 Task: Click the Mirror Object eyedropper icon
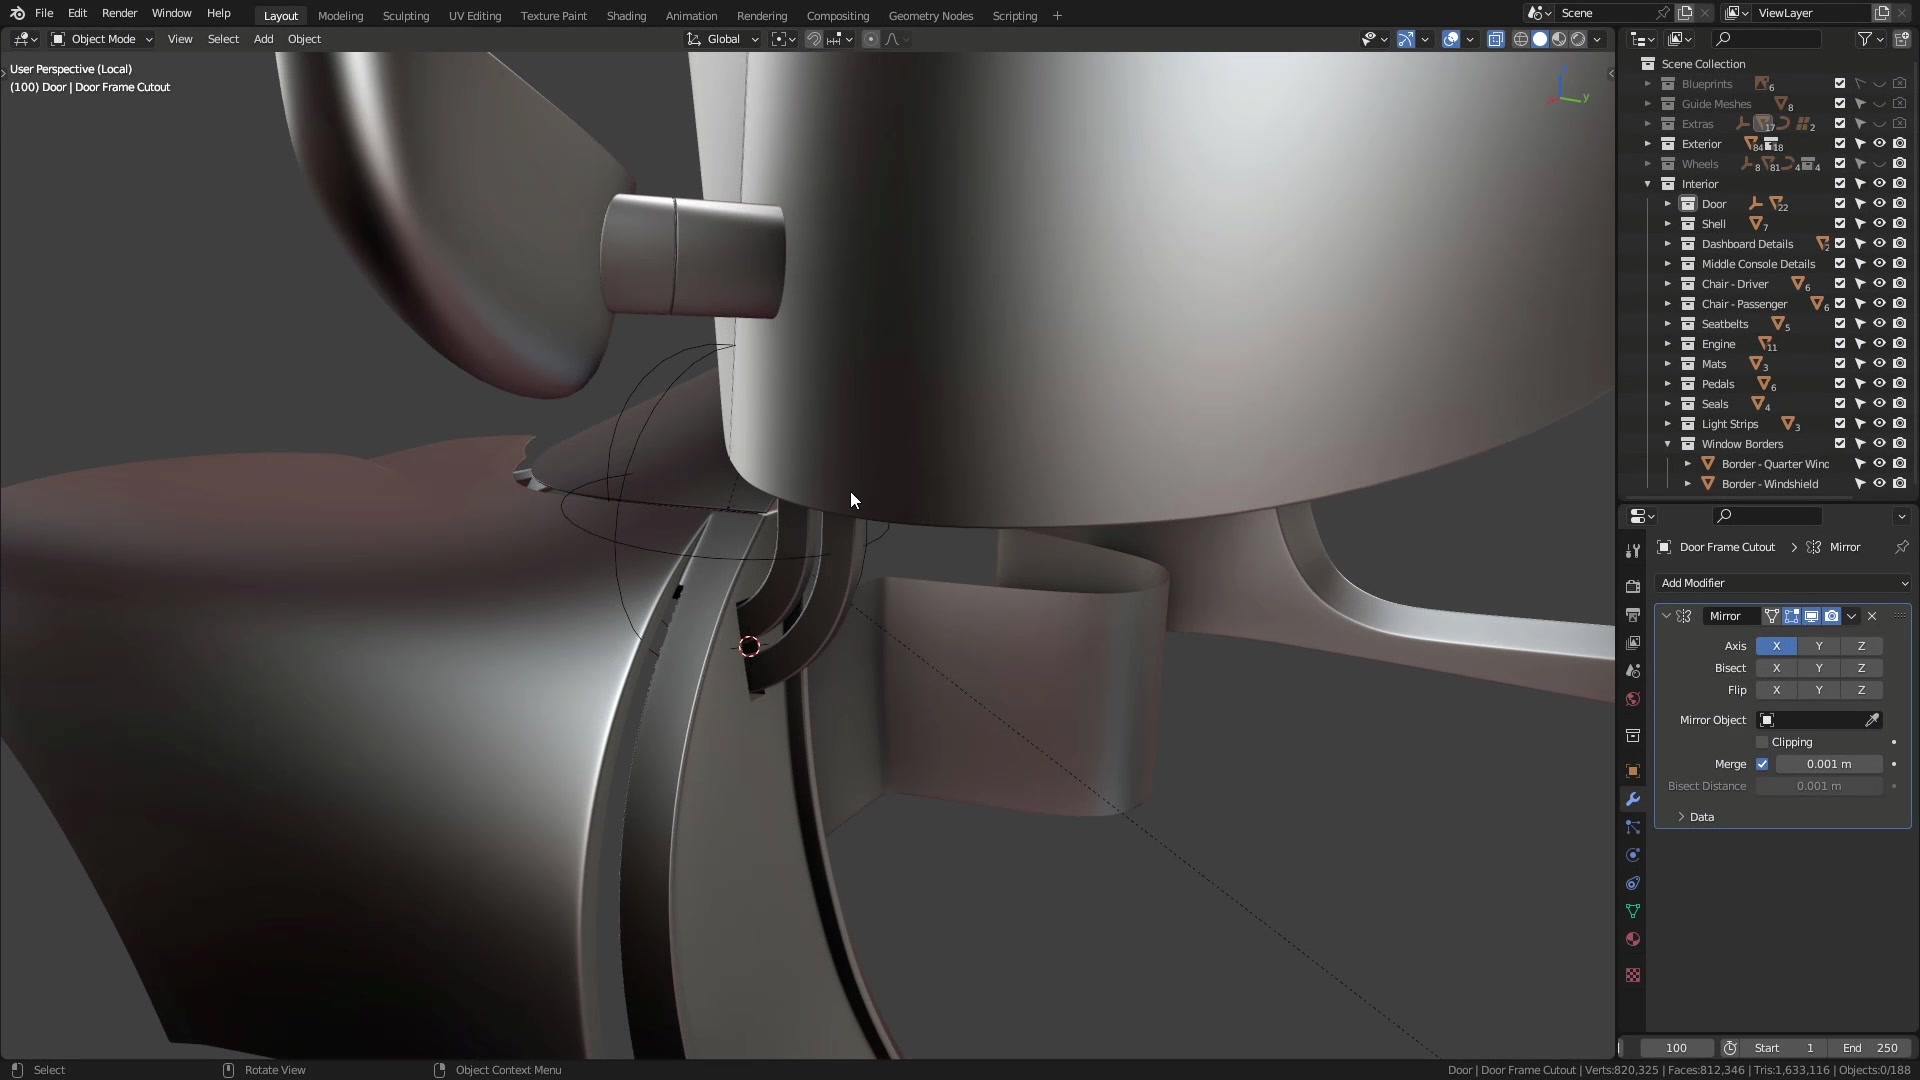(1872, 720)
